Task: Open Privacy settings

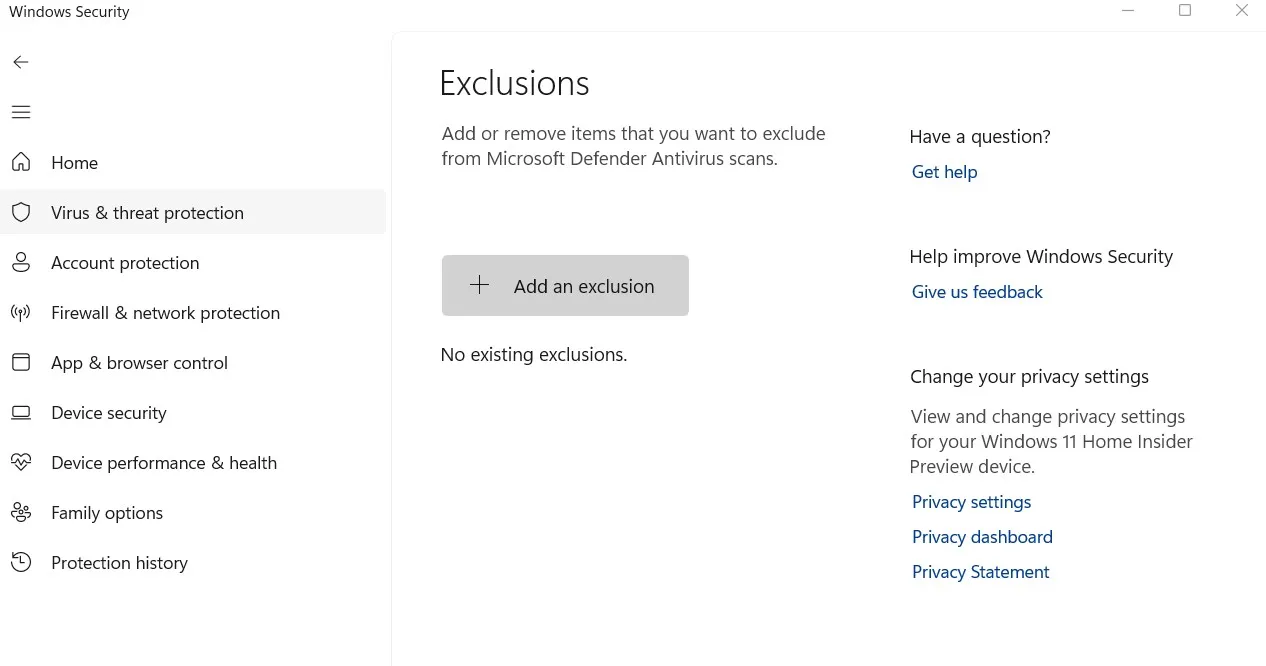Action: point(971,501)
